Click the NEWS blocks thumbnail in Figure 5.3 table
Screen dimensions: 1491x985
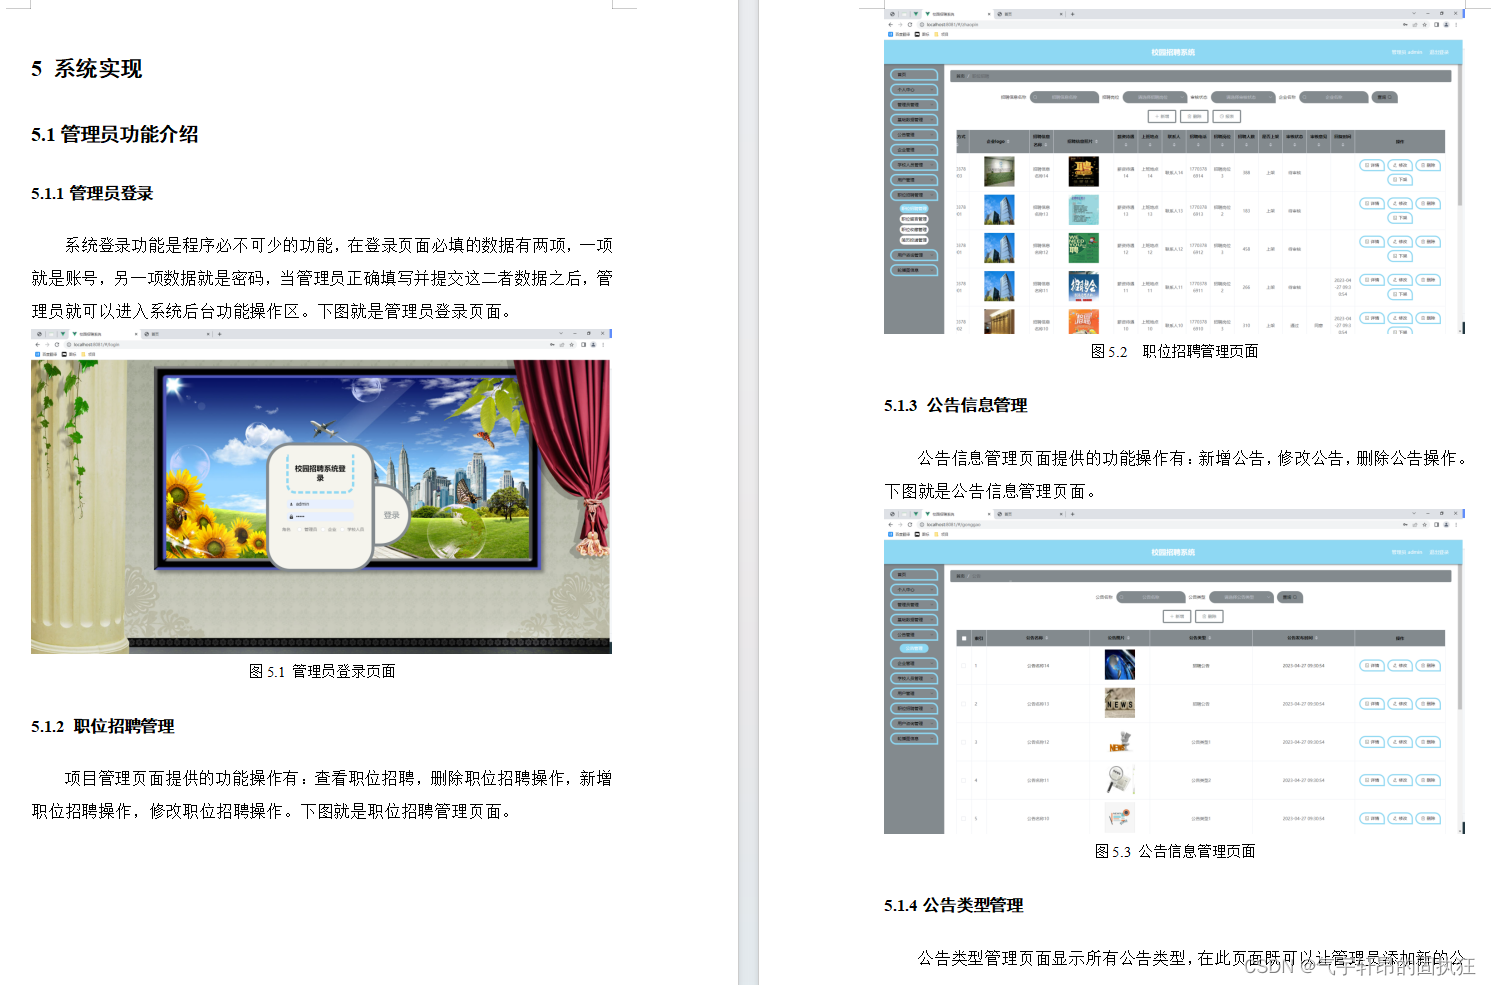tap(1119, 703)
